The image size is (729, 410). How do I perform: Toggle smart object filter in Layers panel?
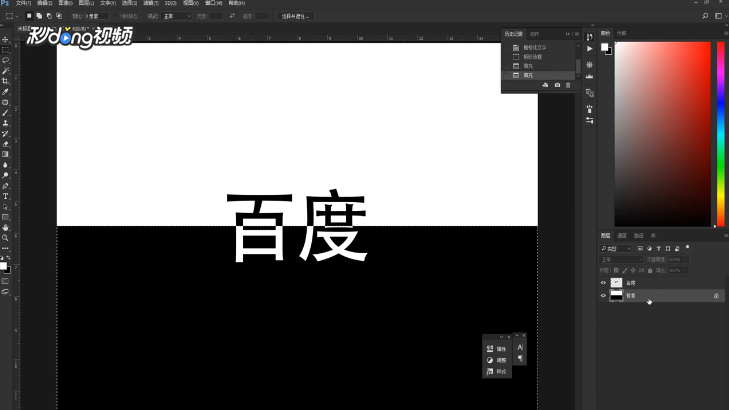(677, 249)
